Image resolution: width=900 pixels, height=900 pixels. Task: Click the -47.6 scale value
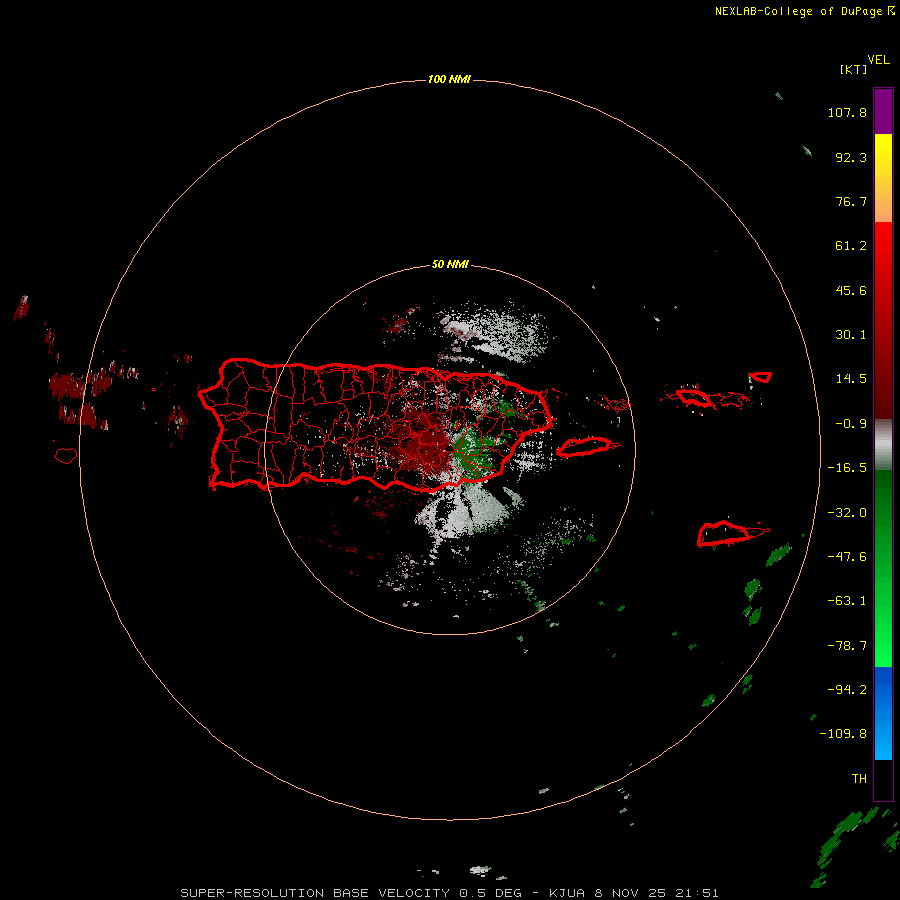point(847,557)
